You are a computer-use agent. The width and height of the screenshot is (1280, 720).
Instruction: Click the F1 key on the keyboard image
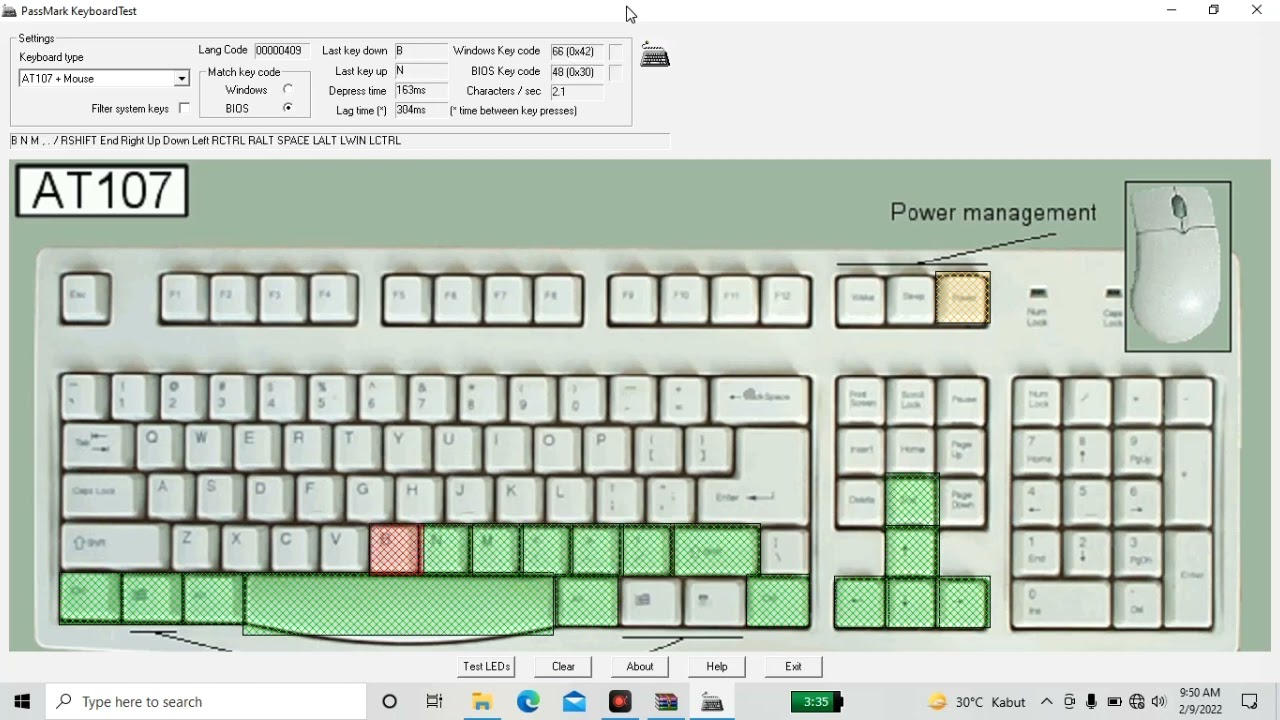[x=183, y=298]
